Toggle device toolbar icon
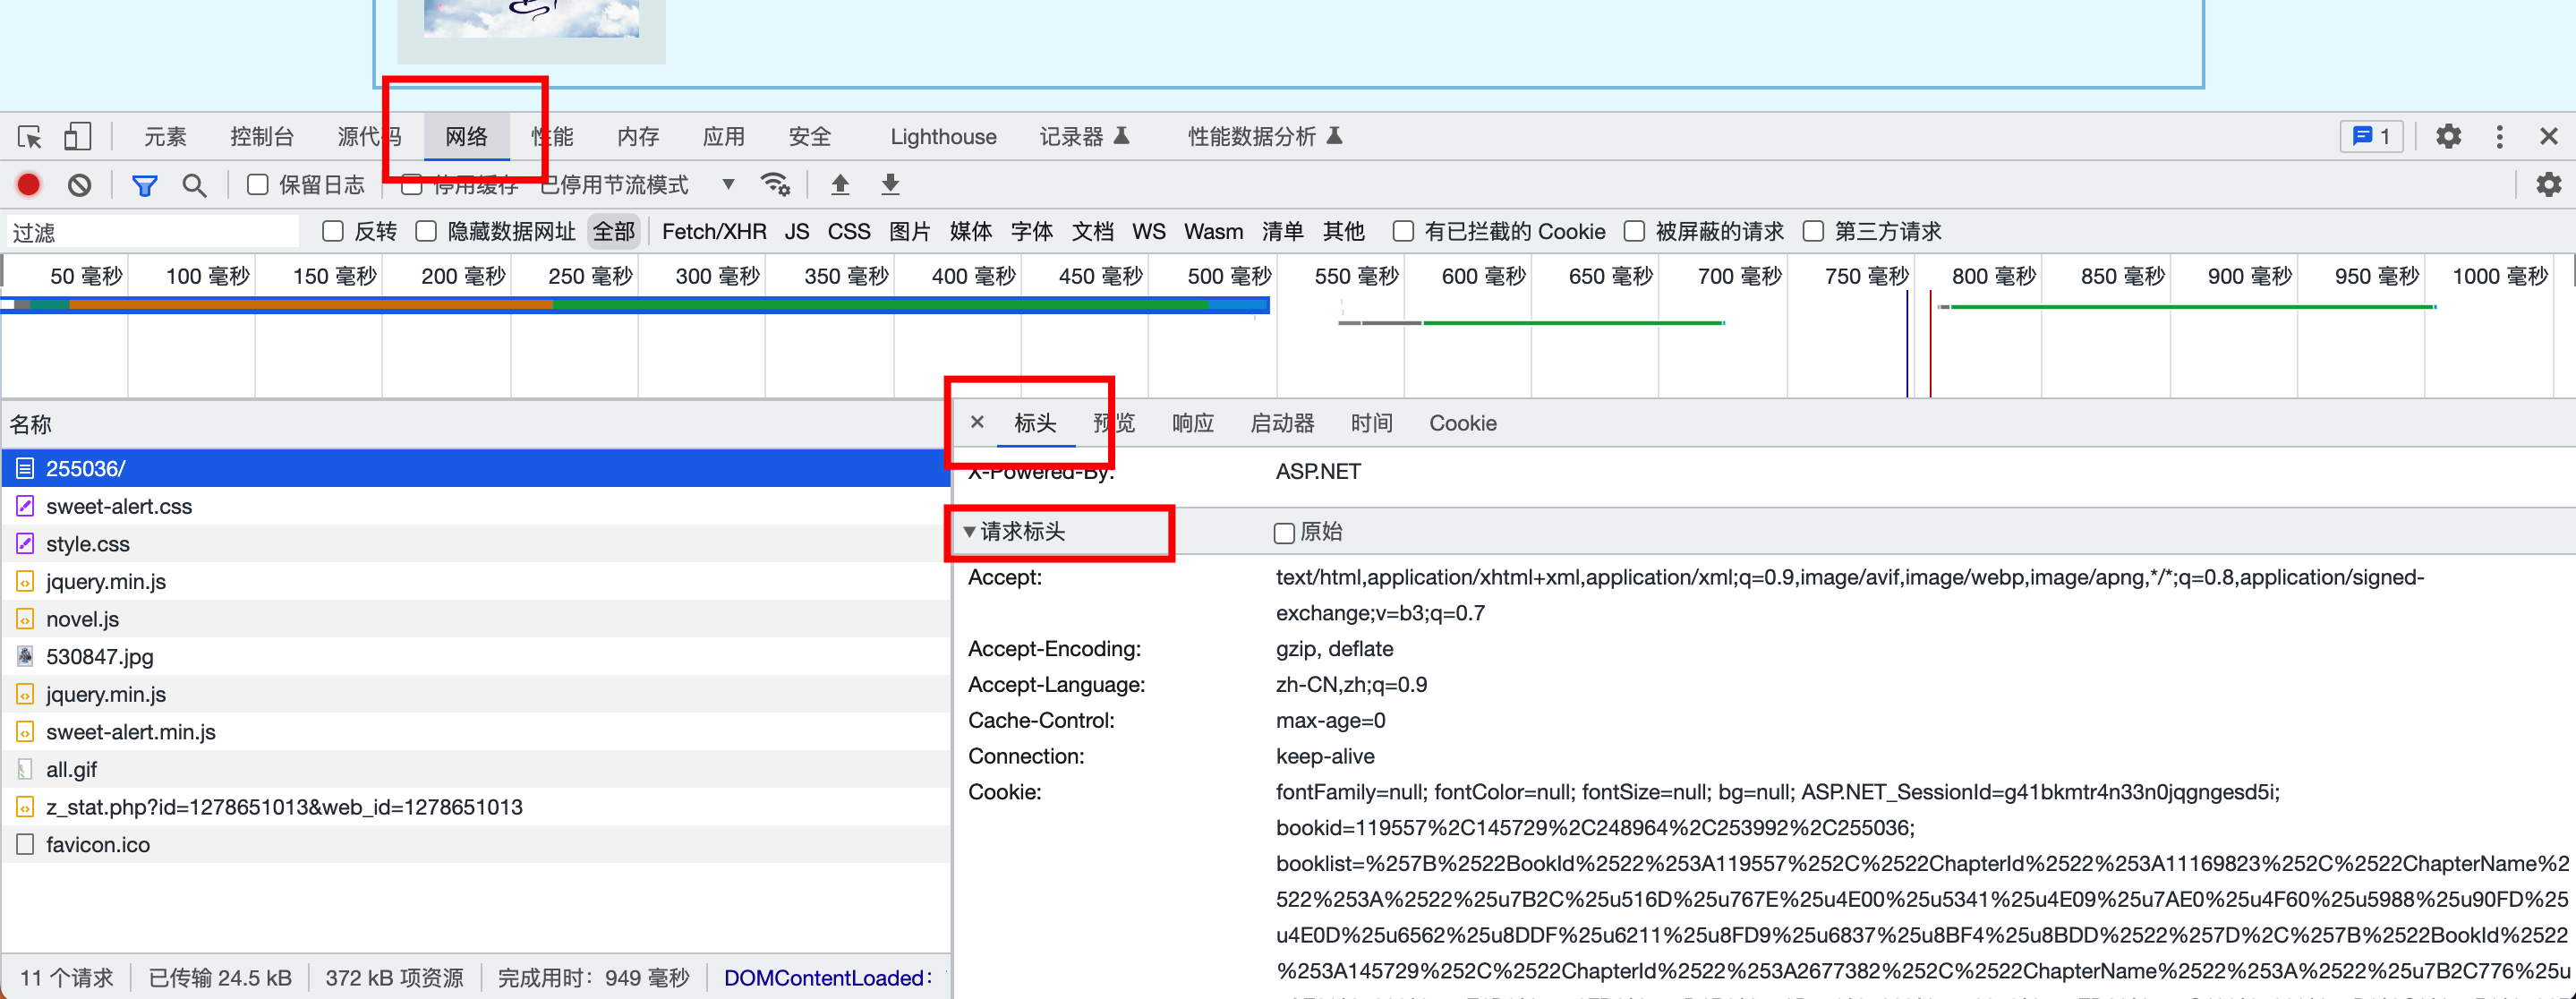 (77, 137)
